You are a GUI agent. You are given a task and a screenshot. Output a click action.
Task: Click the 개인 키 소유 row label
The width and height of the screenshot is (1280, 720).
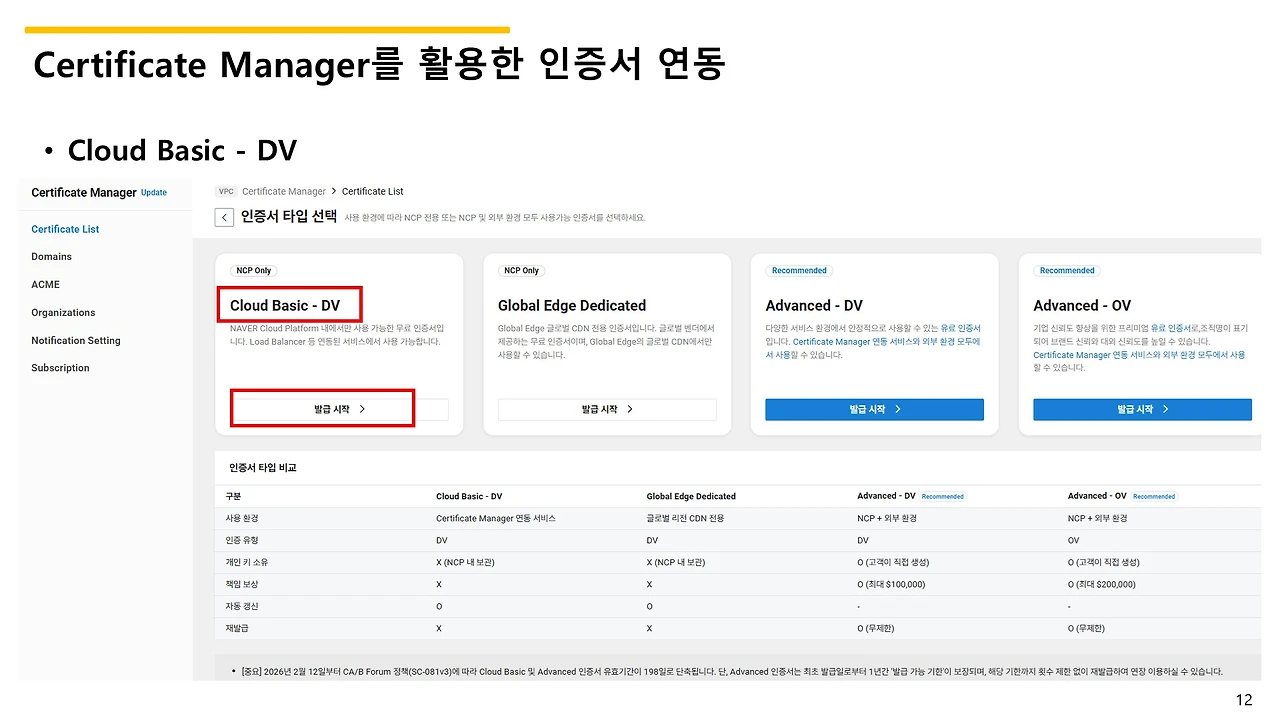coord(246,562)
